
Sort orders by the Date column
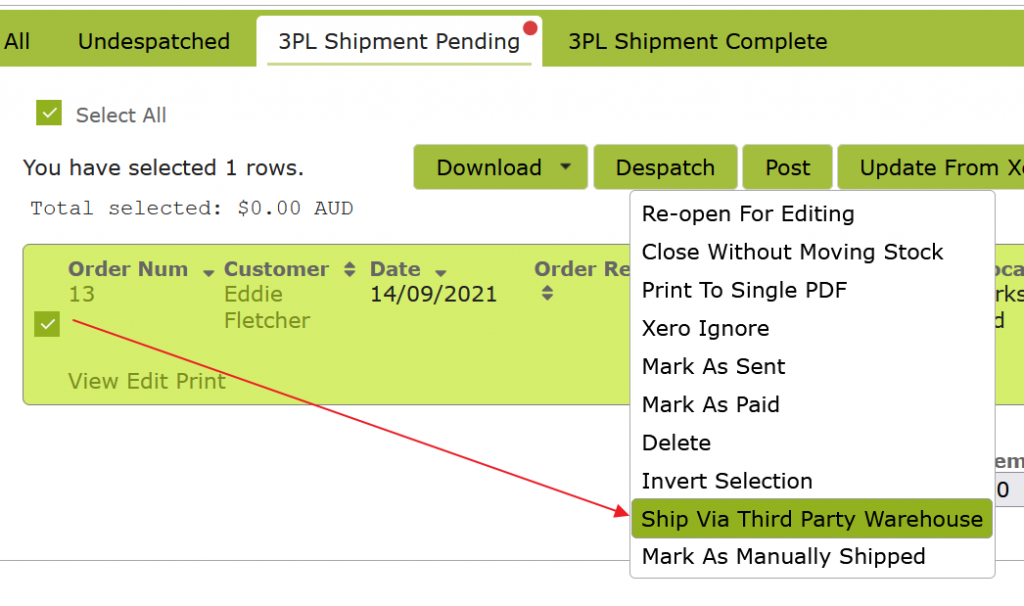440,269
